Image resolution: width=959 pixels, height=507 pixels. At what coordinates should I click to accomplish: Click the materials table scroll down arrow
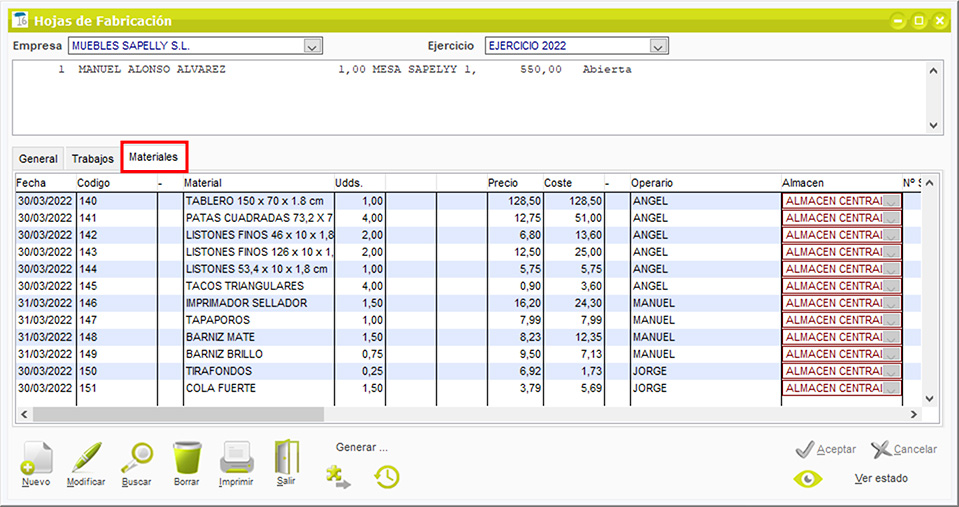[930, 399]
